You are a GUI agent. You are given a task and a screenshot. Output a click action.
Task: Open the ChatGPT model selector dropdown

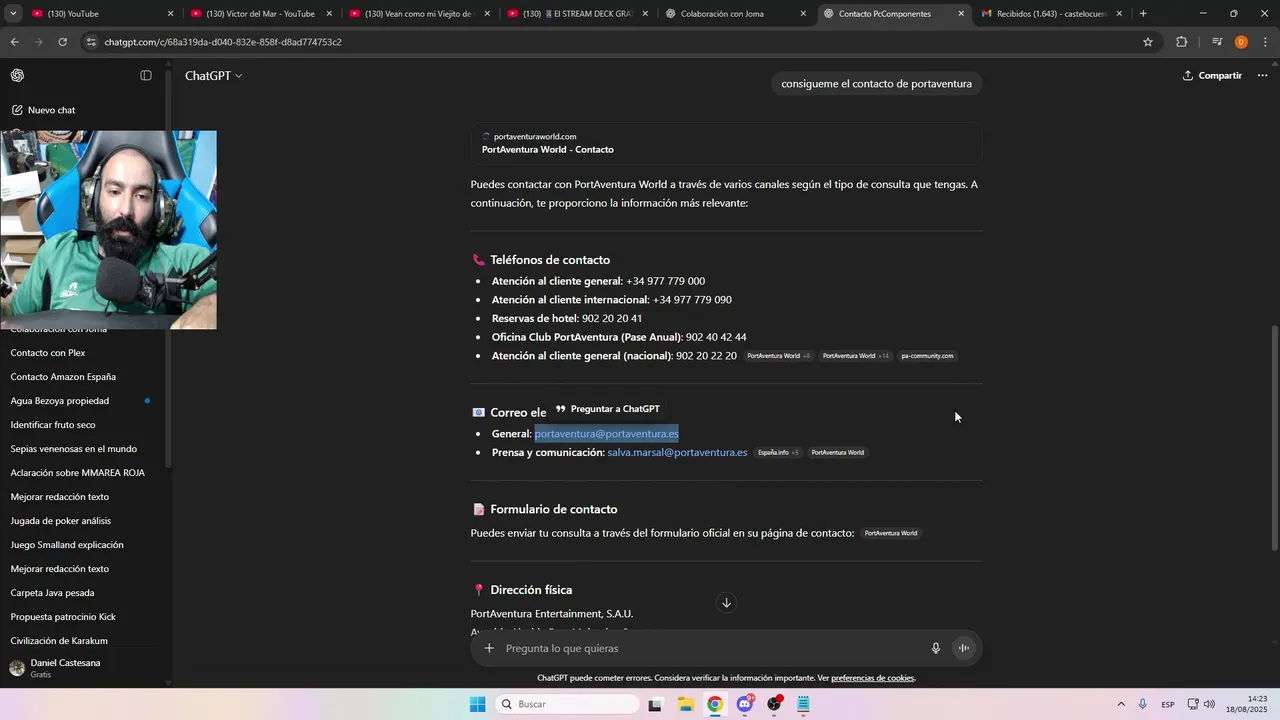click(x=213, y=76)
